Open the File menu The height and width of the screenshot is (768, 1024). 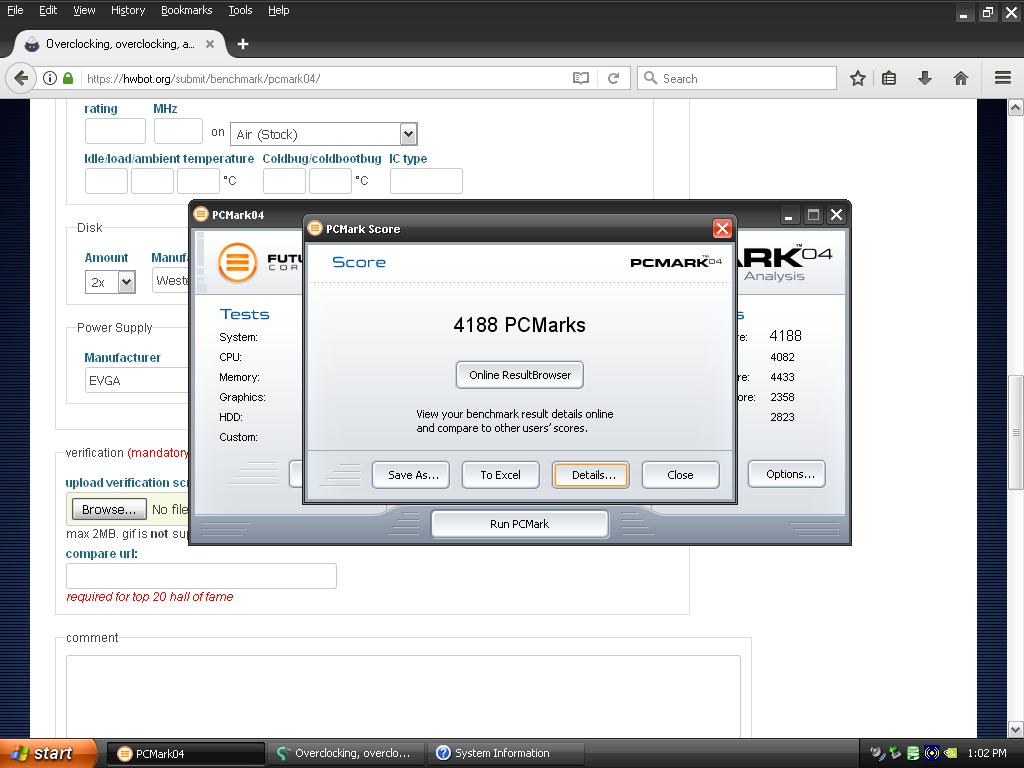click(x=15, y=10)
